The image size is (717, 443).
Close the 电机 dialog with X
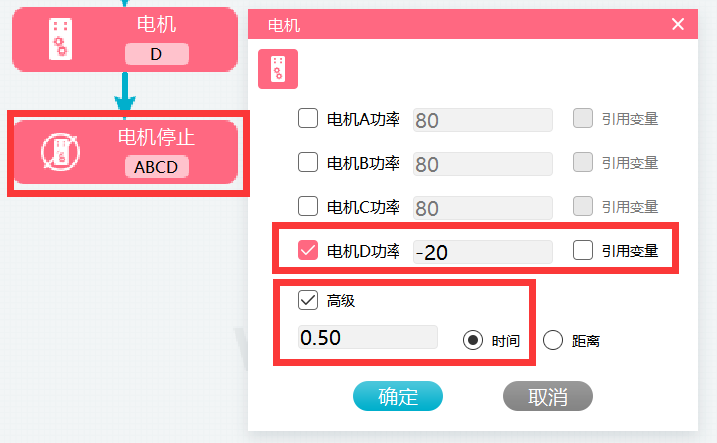point(678,24)
